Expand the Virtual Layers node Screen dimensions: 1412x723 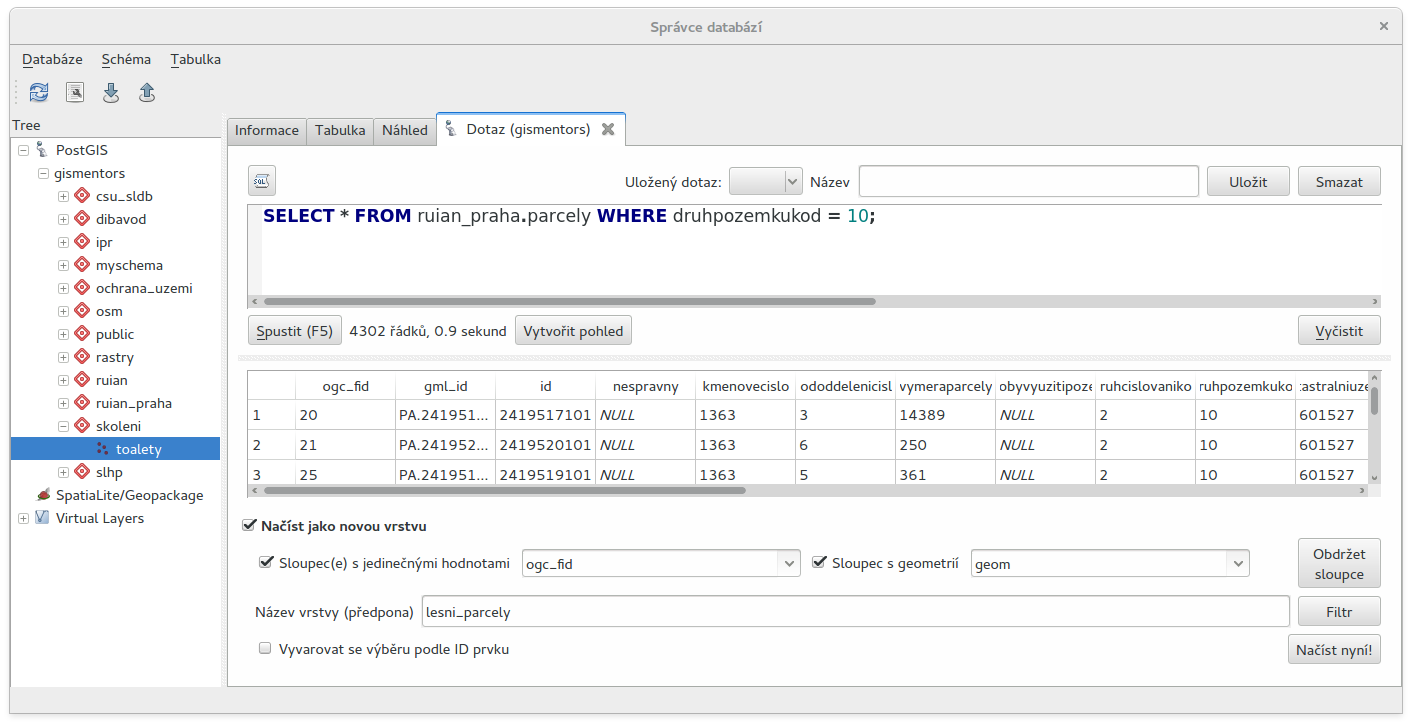tap(24, 518)
